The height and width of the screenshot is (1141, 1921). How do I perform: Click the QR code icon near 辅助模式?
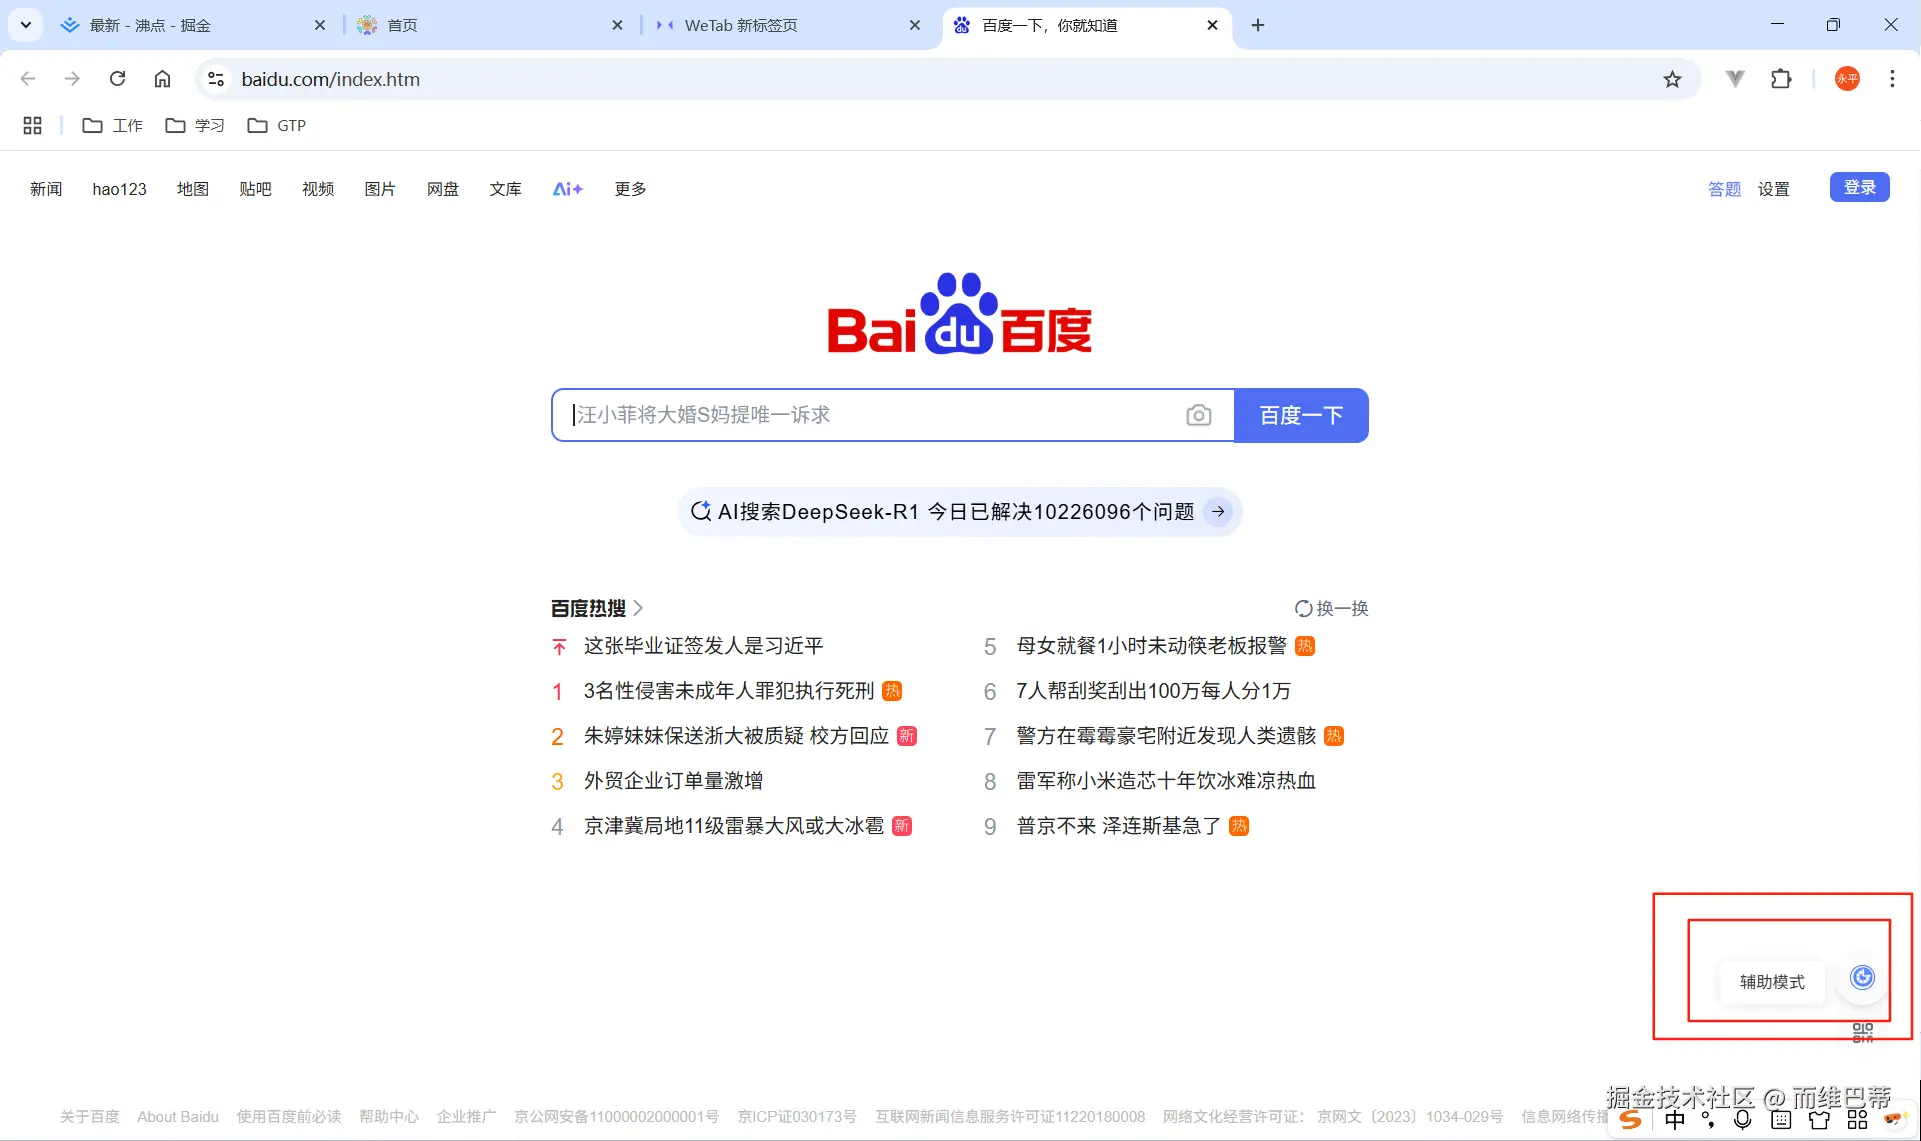[x=1861, y=1031]
